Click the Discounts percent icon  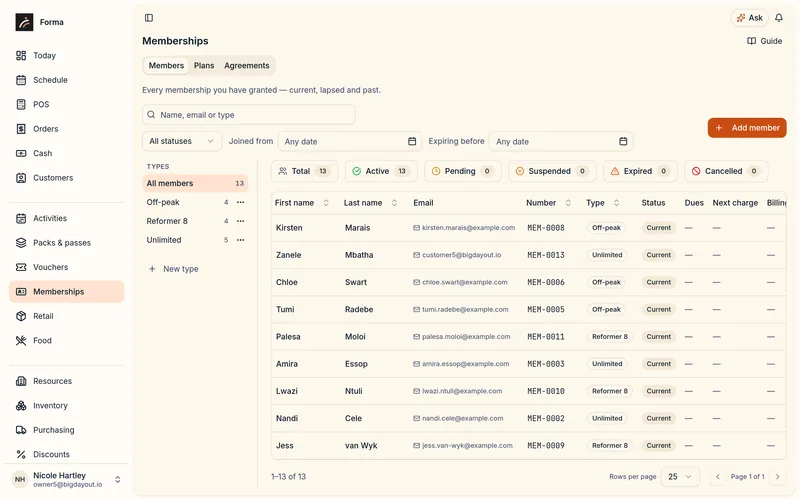[x=21, y=455]
